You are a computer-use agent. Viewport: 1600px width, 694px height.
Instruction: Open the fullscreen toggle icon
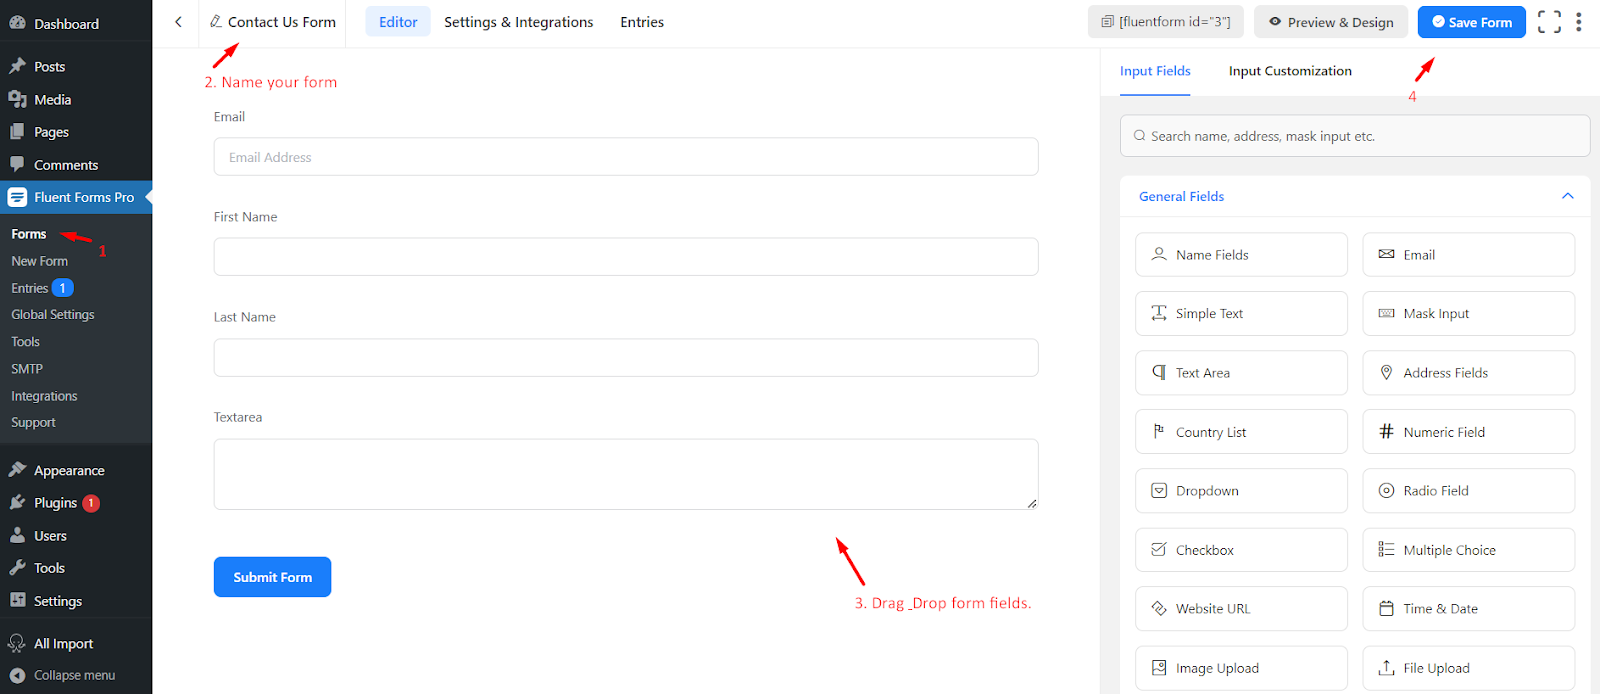(1549, 22)
